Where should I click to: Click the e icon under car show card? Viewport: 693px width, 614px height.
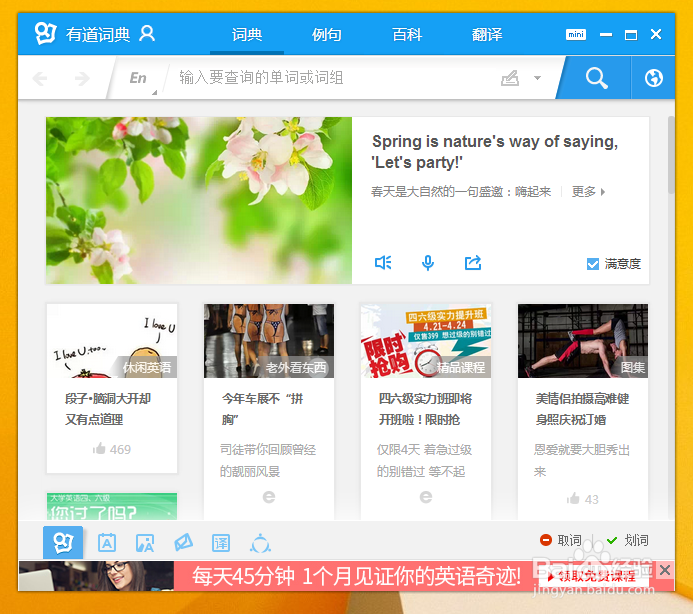[269, 497]
